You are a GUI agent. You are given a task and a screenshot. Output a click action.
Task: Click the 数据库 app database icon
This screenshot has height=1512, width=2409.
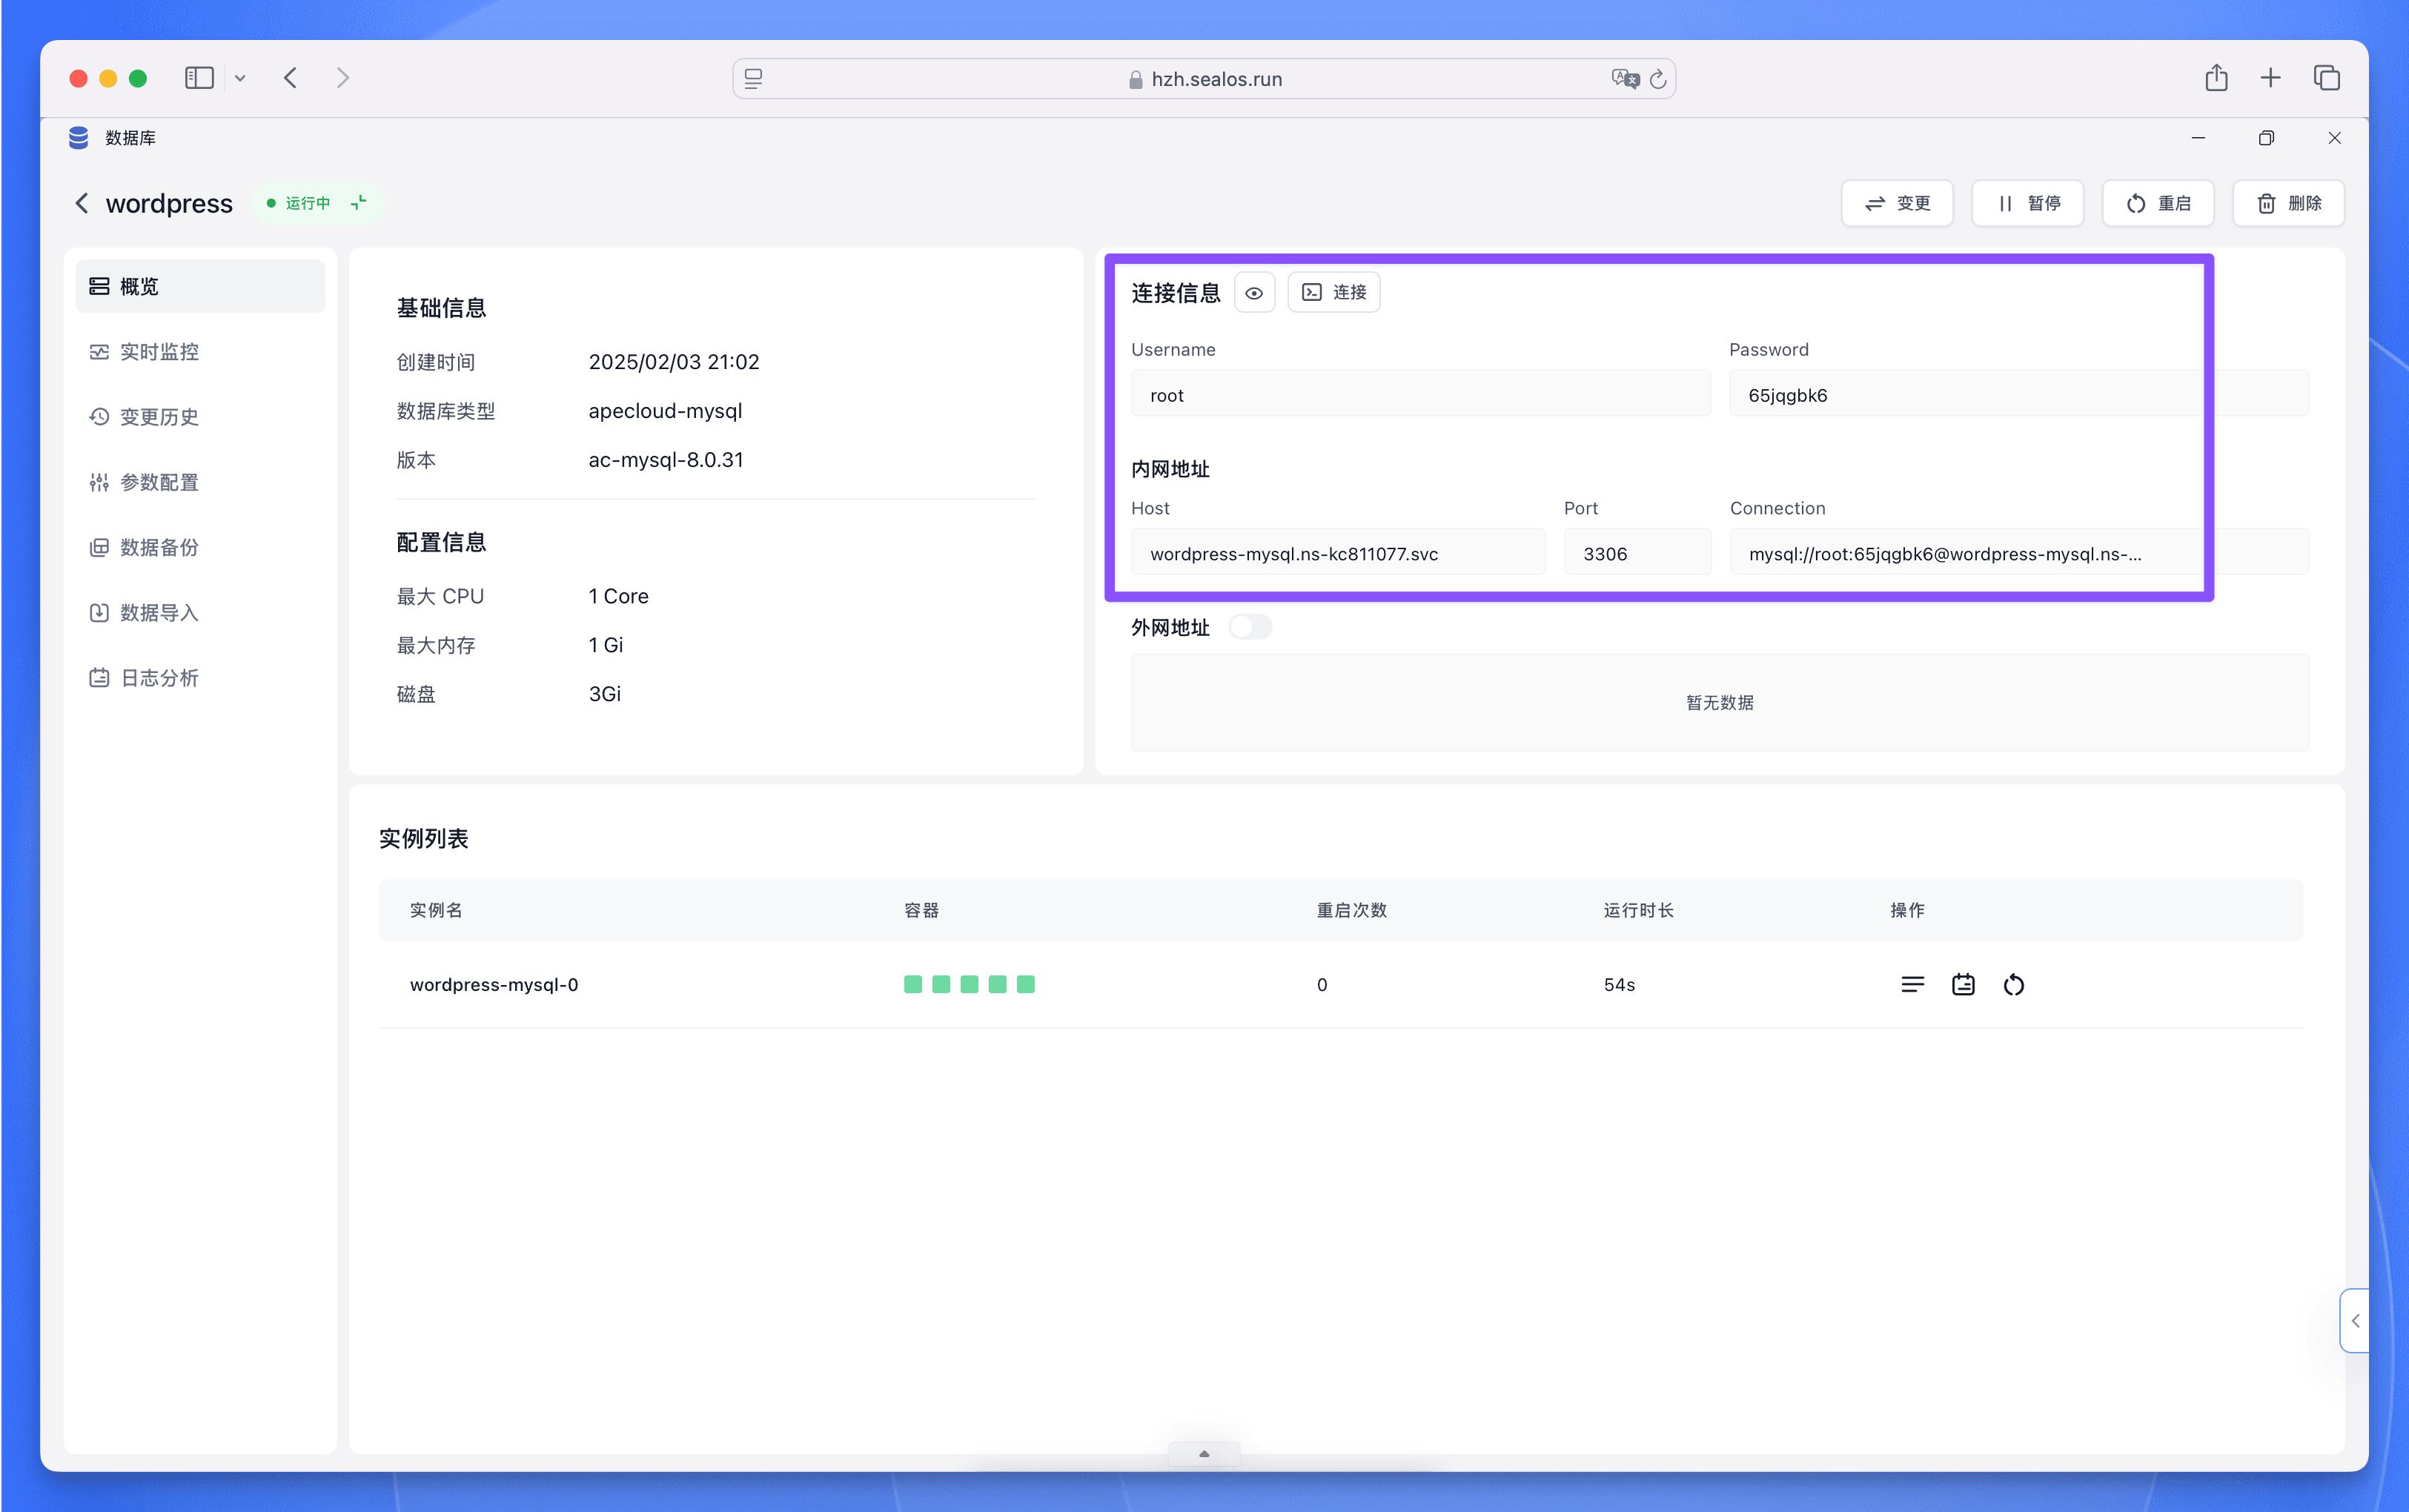(x=78, y=138)
